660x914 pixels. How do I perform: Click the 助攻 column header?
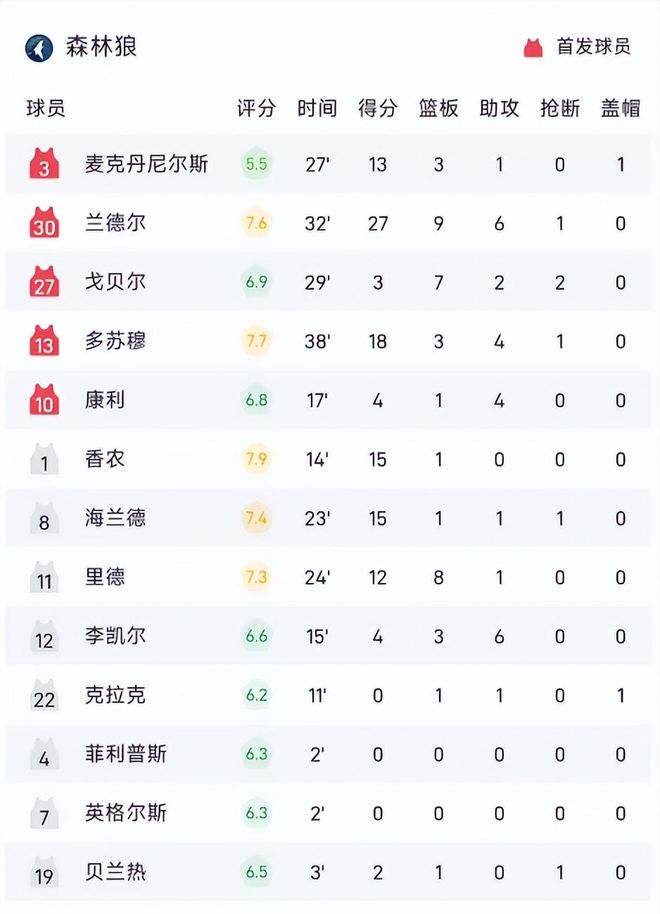click(499, 109)
